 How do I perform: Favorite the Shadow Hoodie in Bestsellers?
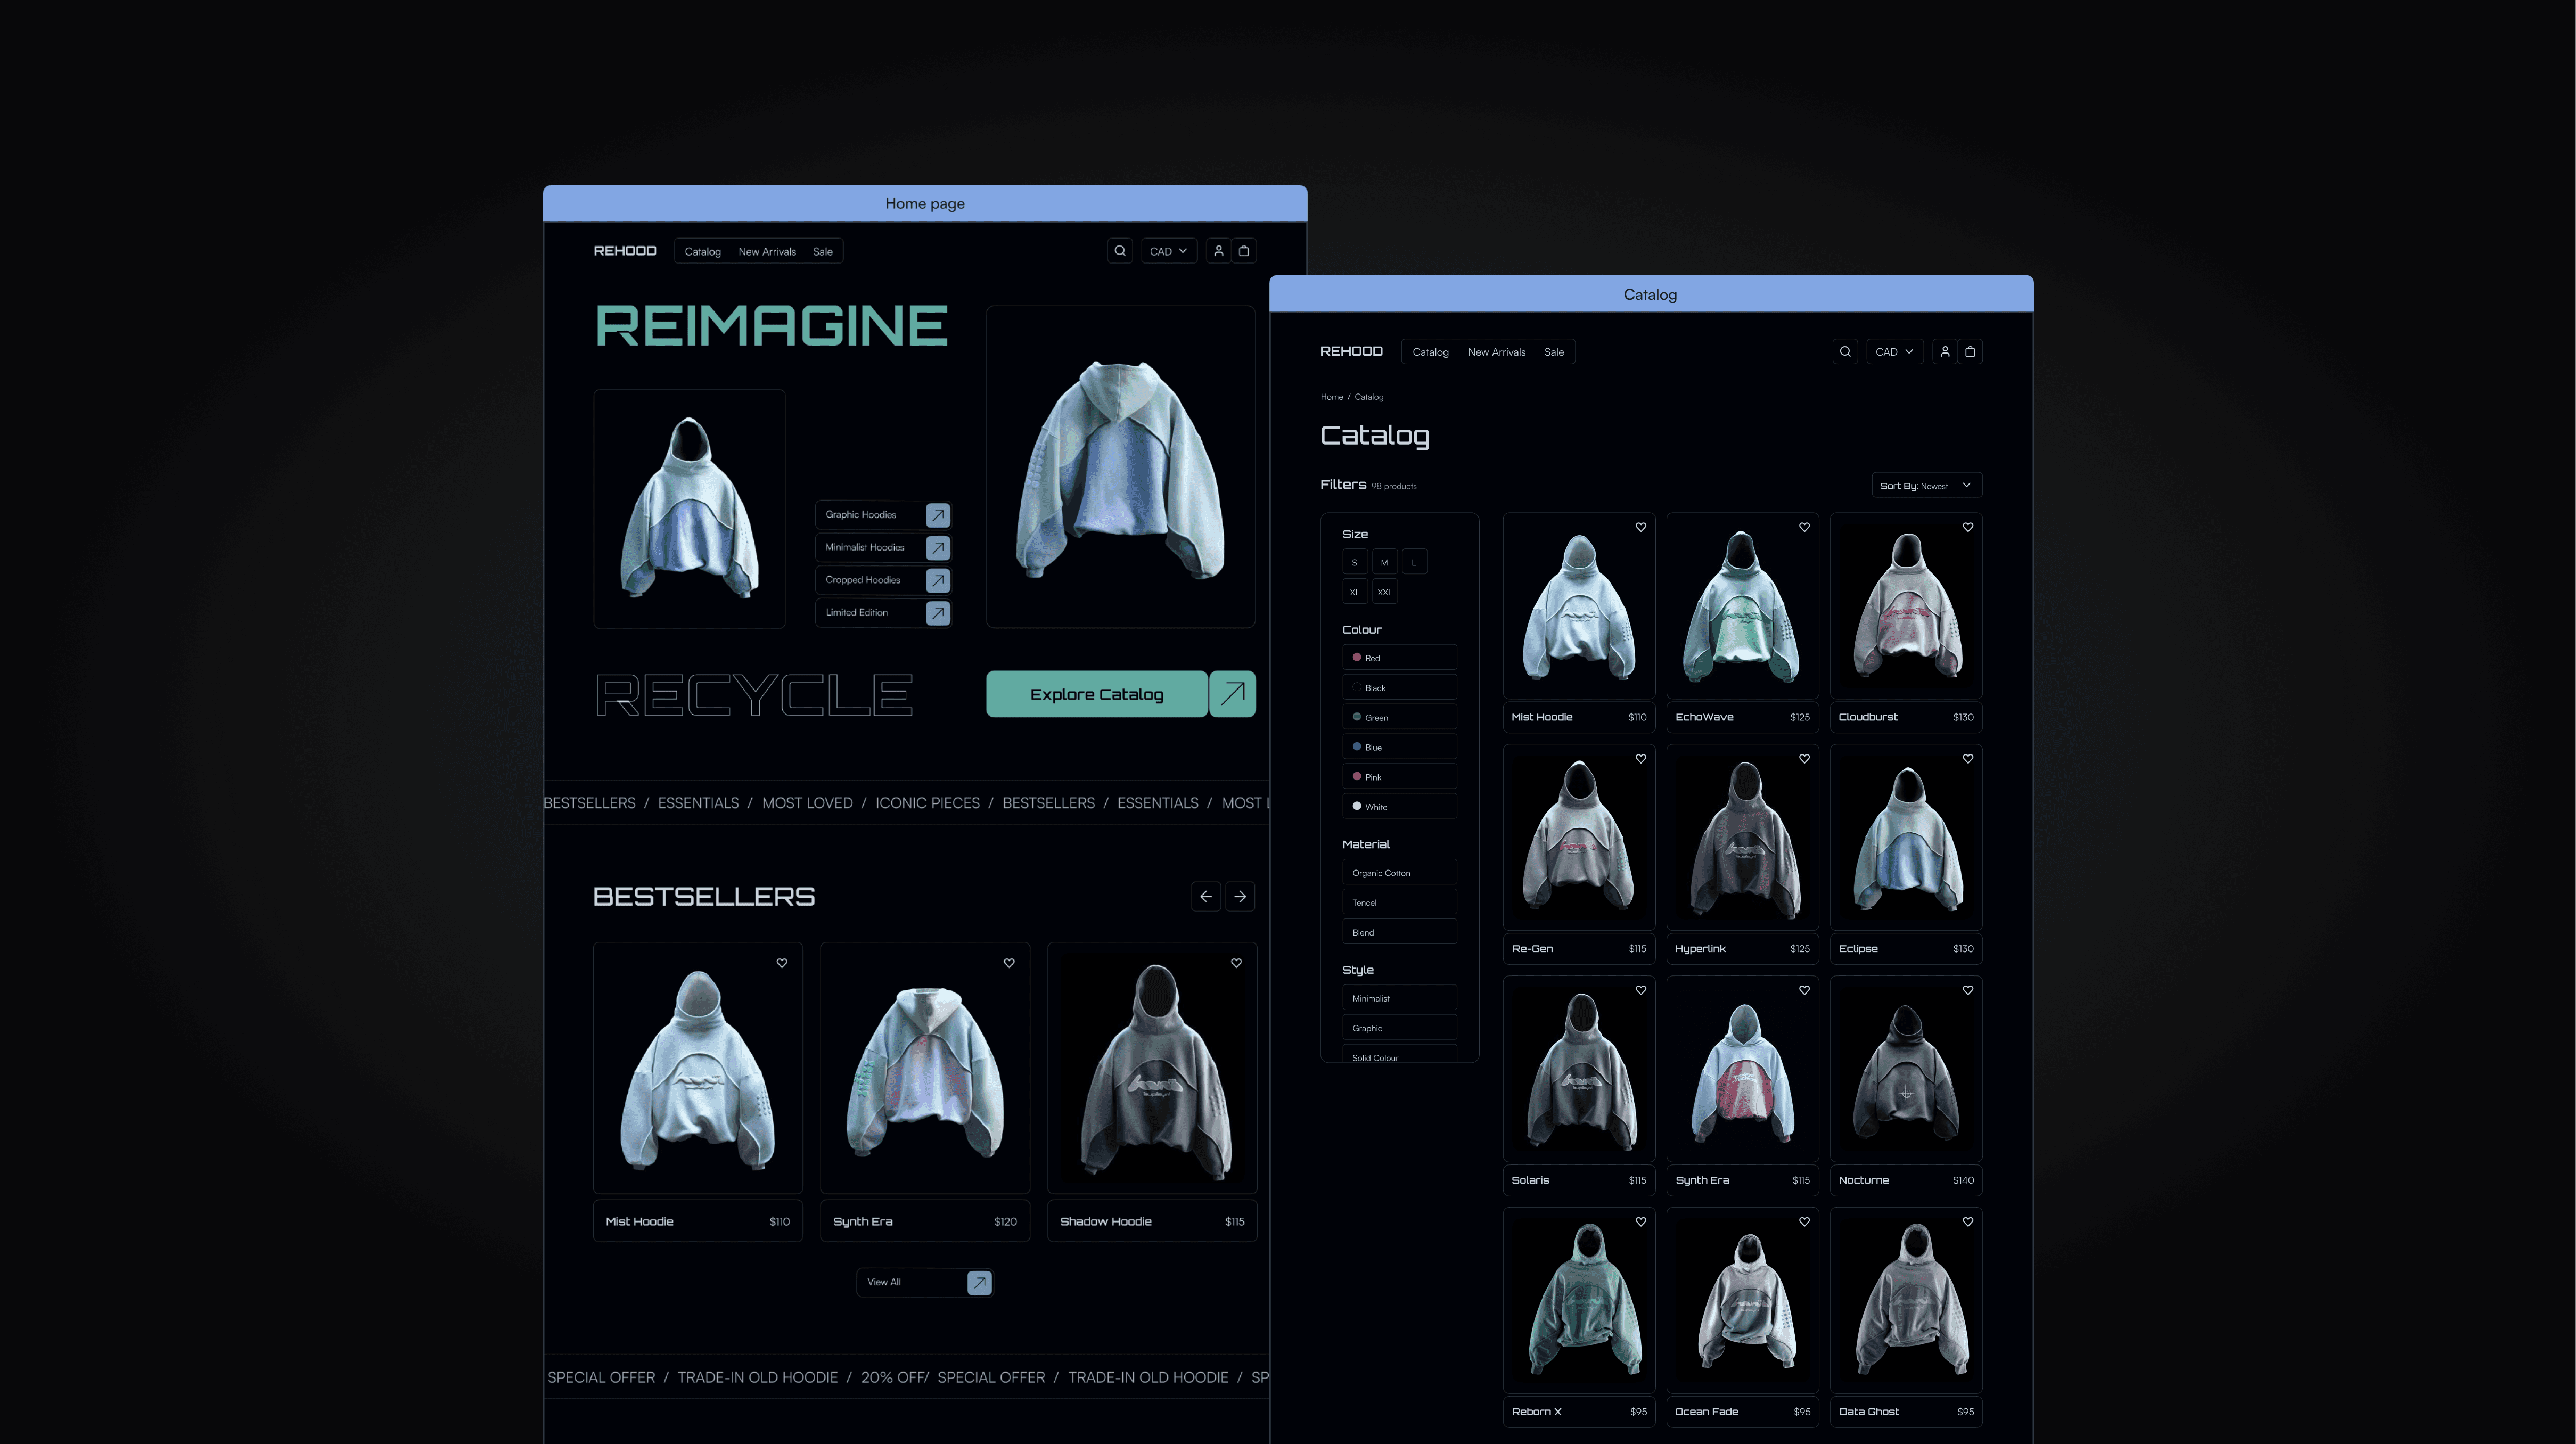pyautogui.click(x=1236, y=963)
